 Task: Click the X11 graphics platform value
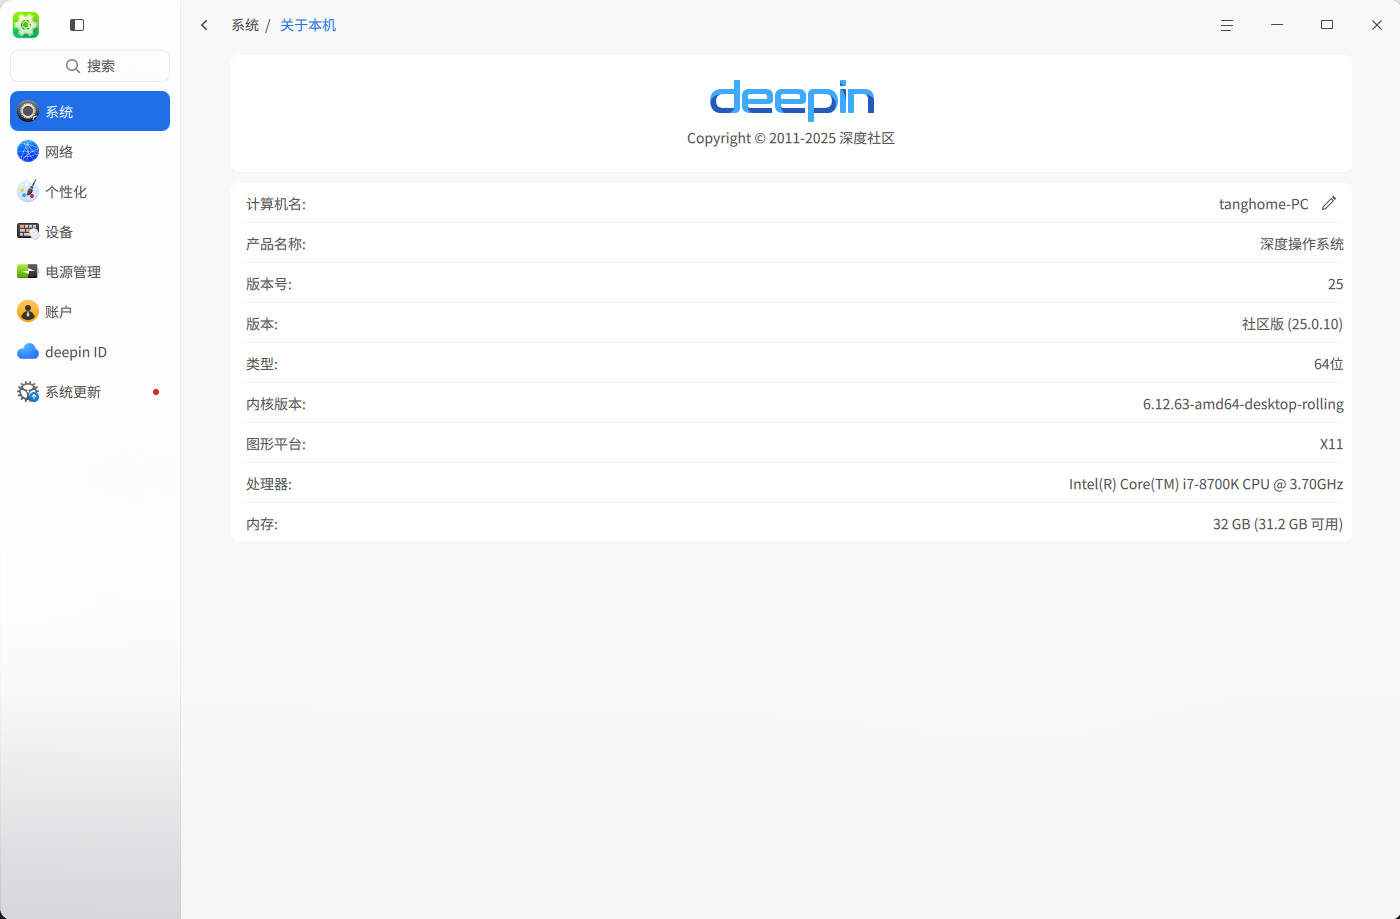click(1331, 444)
